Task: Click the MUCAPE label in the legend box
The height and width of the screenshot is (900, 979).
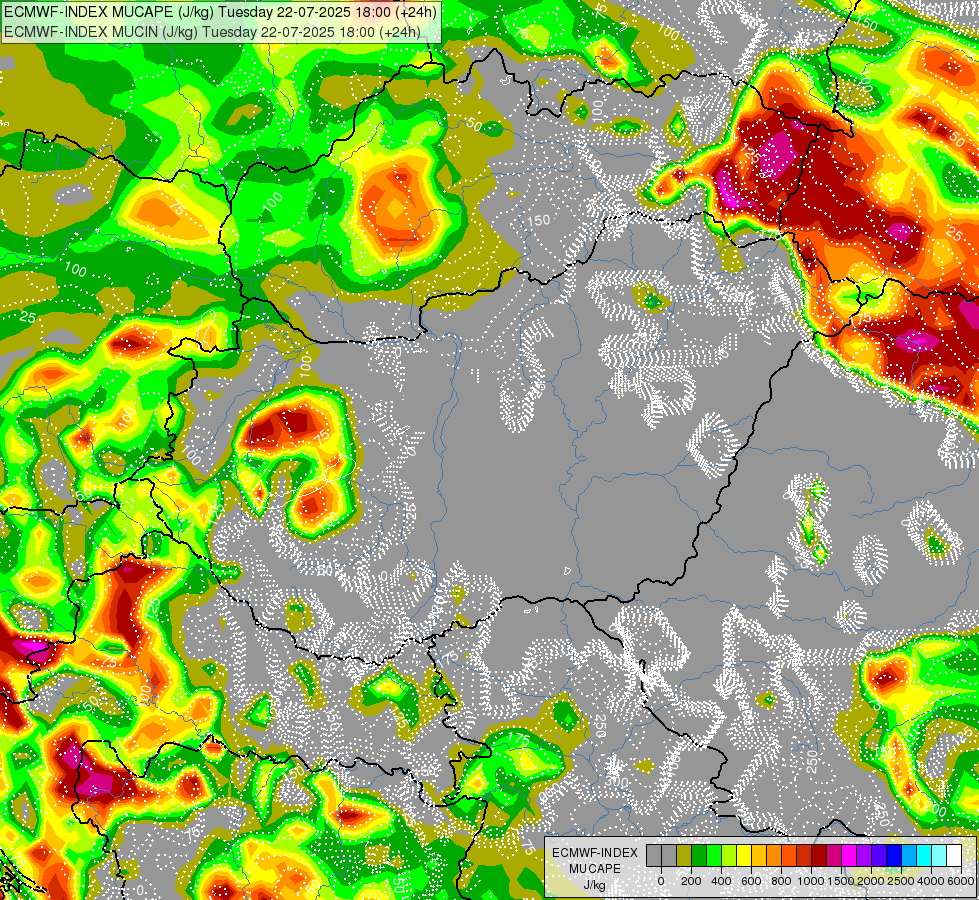Action: [x=595, y=869]
